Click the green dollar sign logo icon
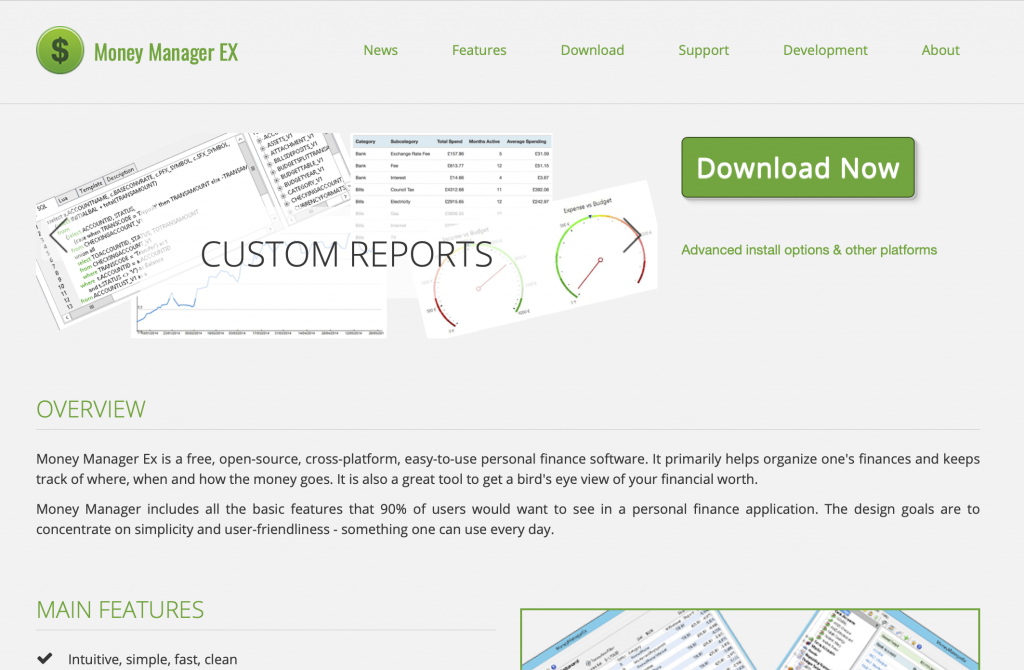1024x670 pixels. click(x=60, y=50)
